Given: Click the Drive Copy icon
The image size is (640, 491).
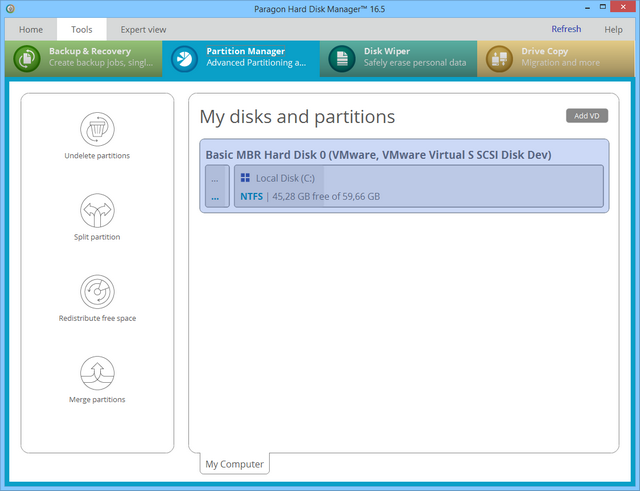Looking at the screenshot, I should (499, 58).
